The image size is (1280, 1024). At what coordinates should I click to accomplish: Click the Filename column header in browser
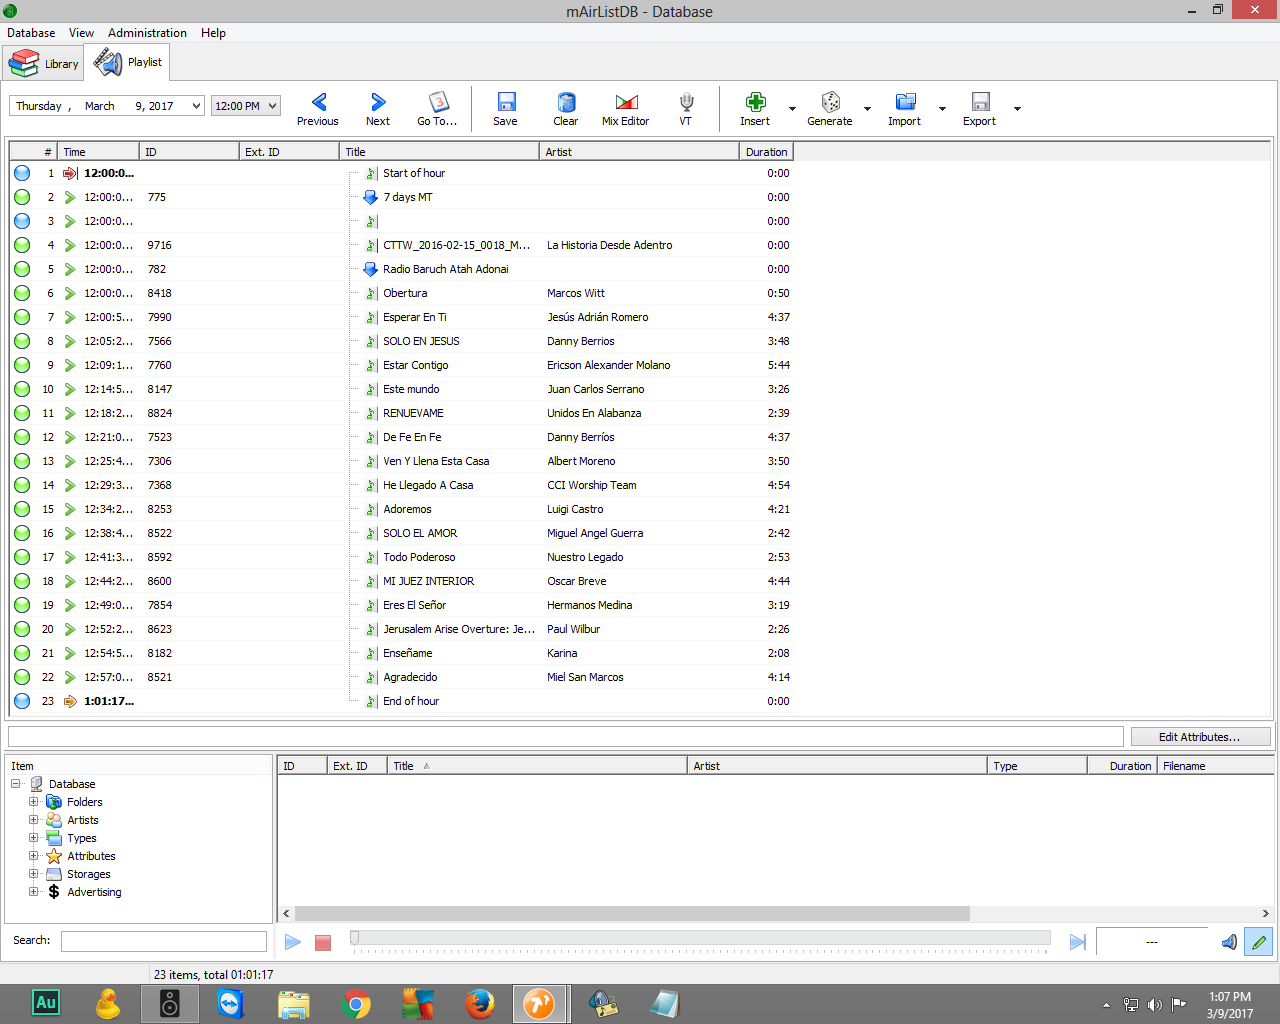coord(1215,766)
